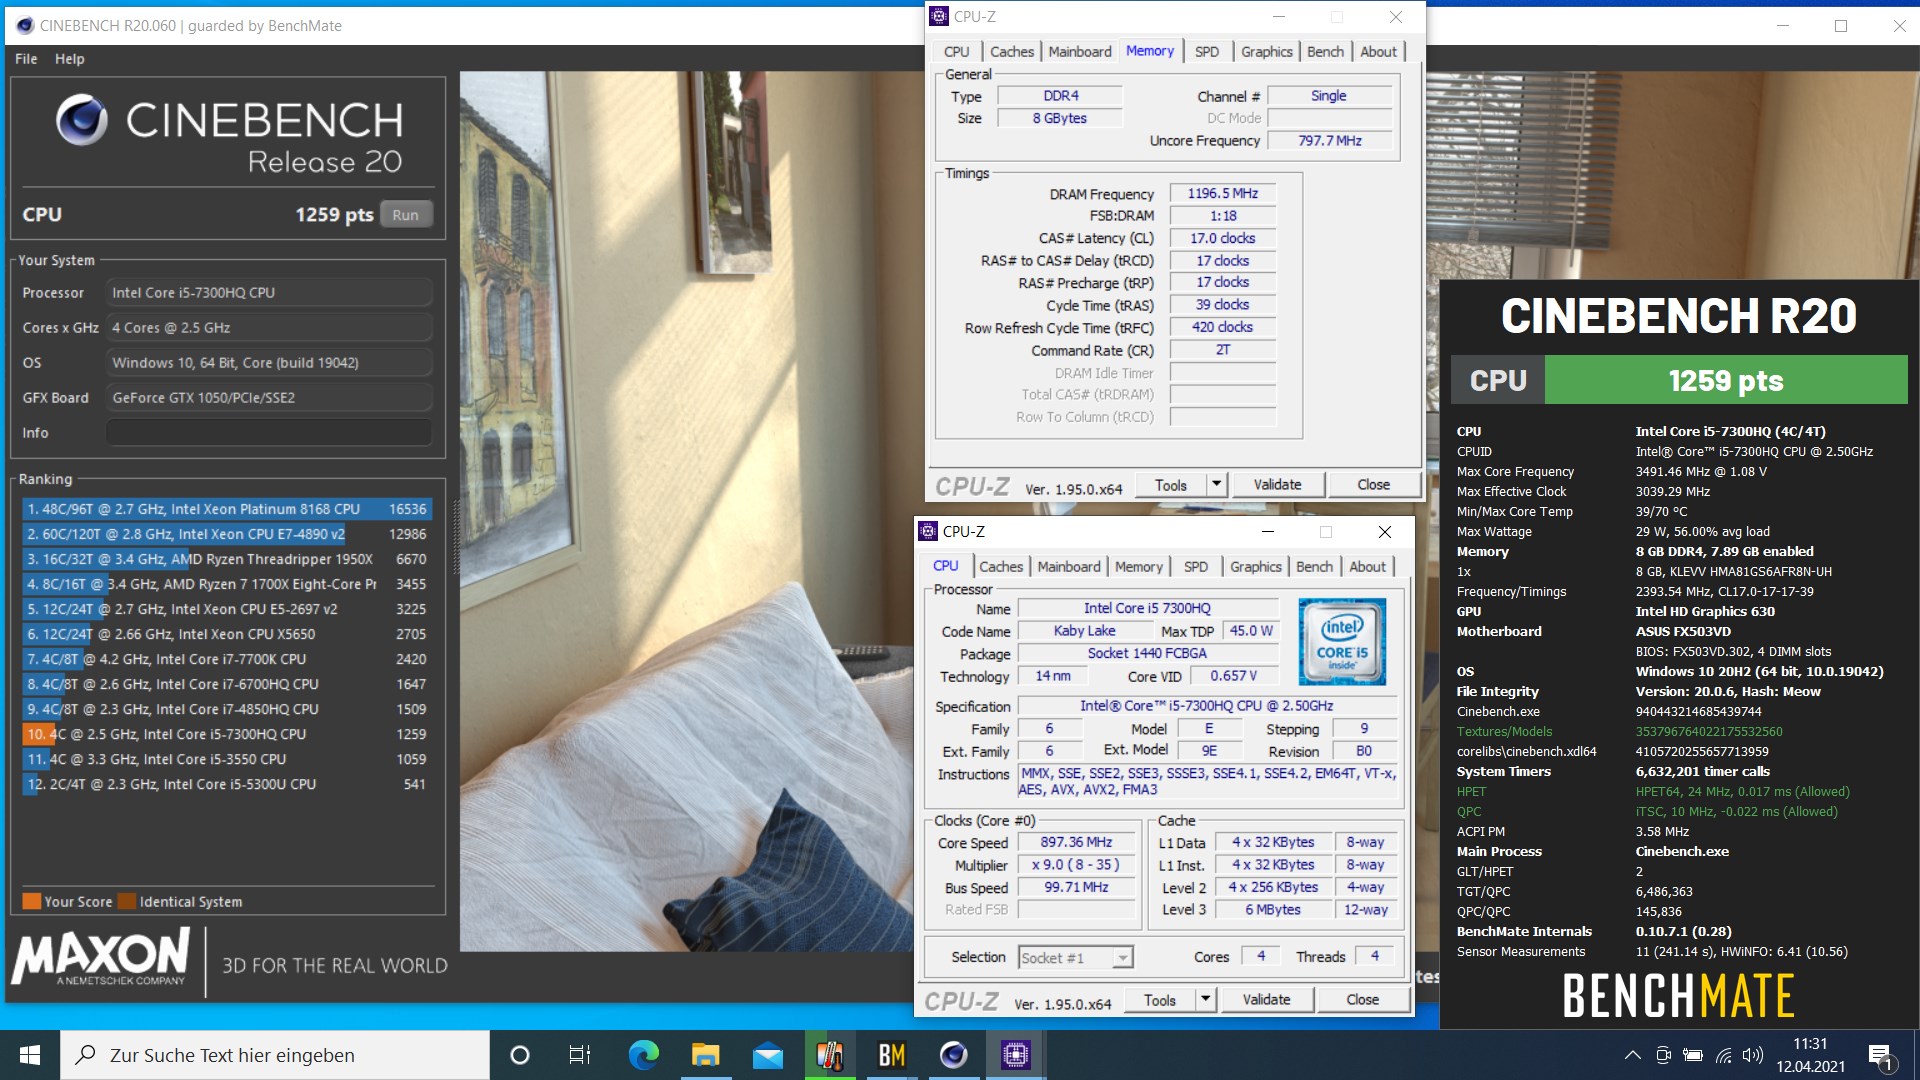Switch to HWiNFO taskbar icon
Image resolution: width=1920 pixels, height=1080 pixels.
click(x=829, y=1055)
